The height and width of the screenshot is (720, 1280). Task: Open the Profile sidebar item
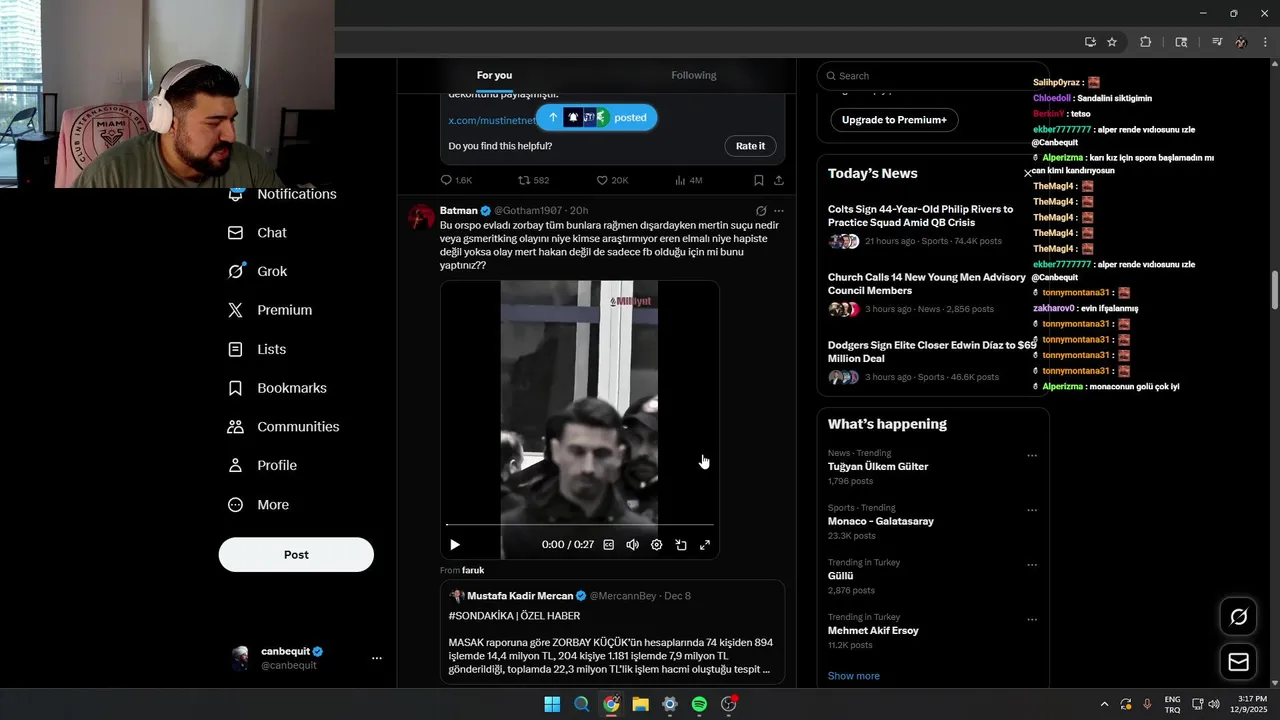click(x=262, y=466)
